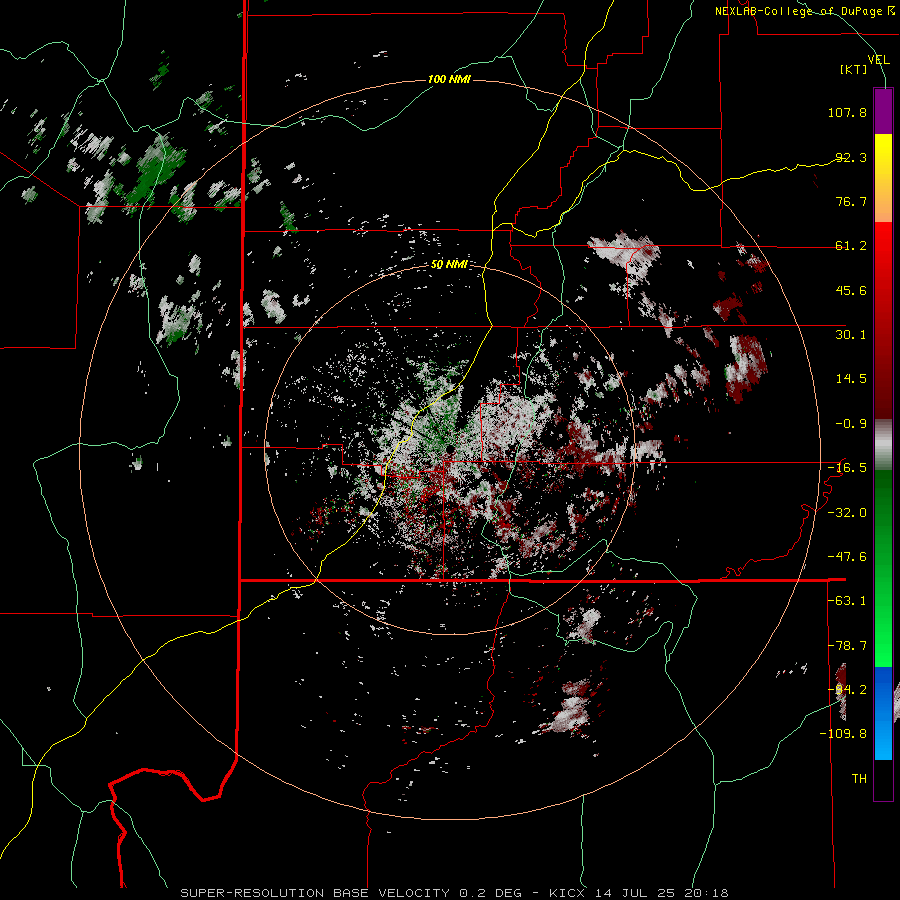Image resolution: width=900 pixels, height=900 pixels.
Task: Click the -47.6 legend value
Action: click(847, 557)
